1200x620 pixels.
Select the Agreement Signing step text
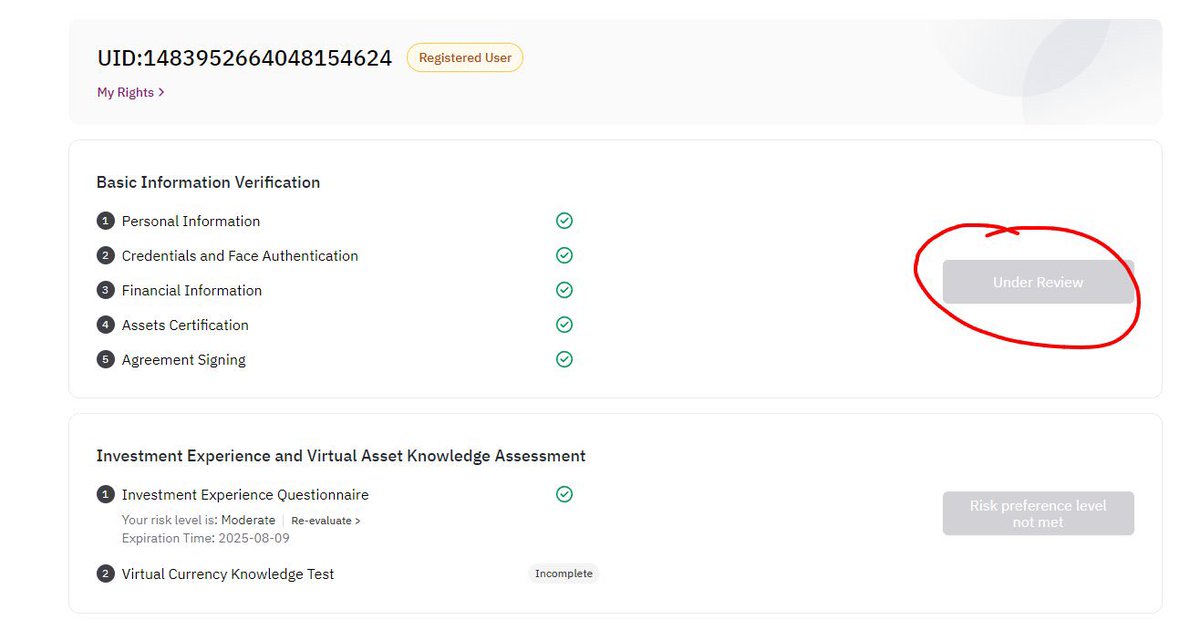coord(184,359)
